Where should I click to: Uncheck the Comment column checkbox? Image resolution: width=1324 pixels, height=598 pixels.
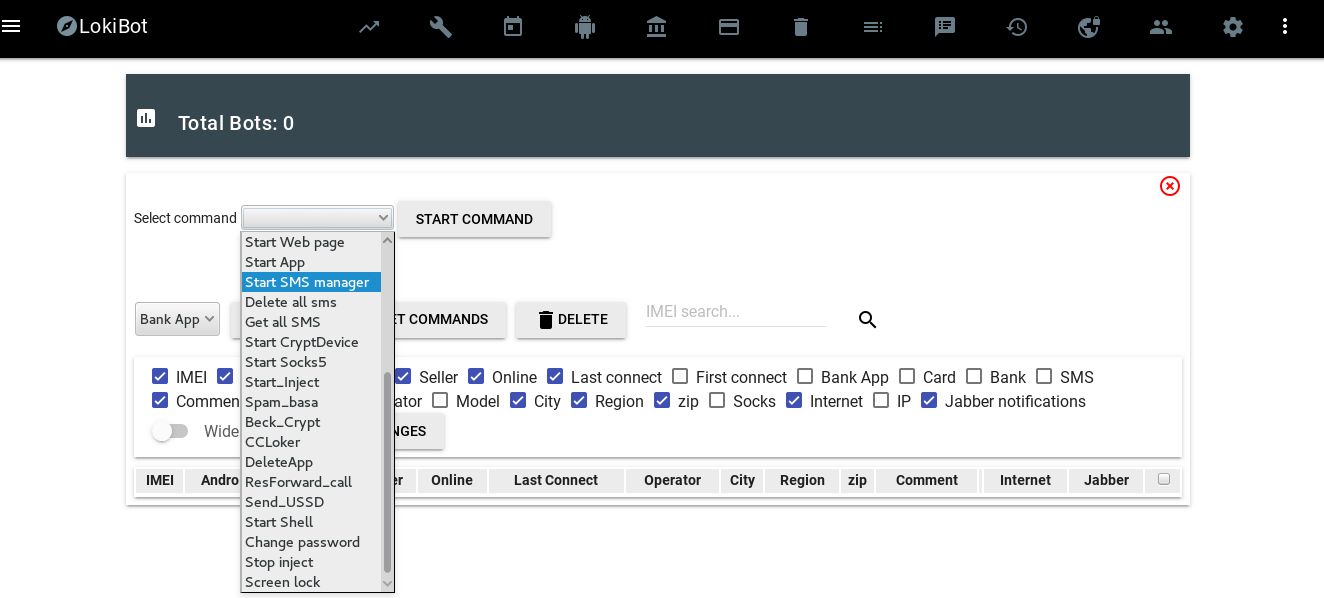click(160, 401)
